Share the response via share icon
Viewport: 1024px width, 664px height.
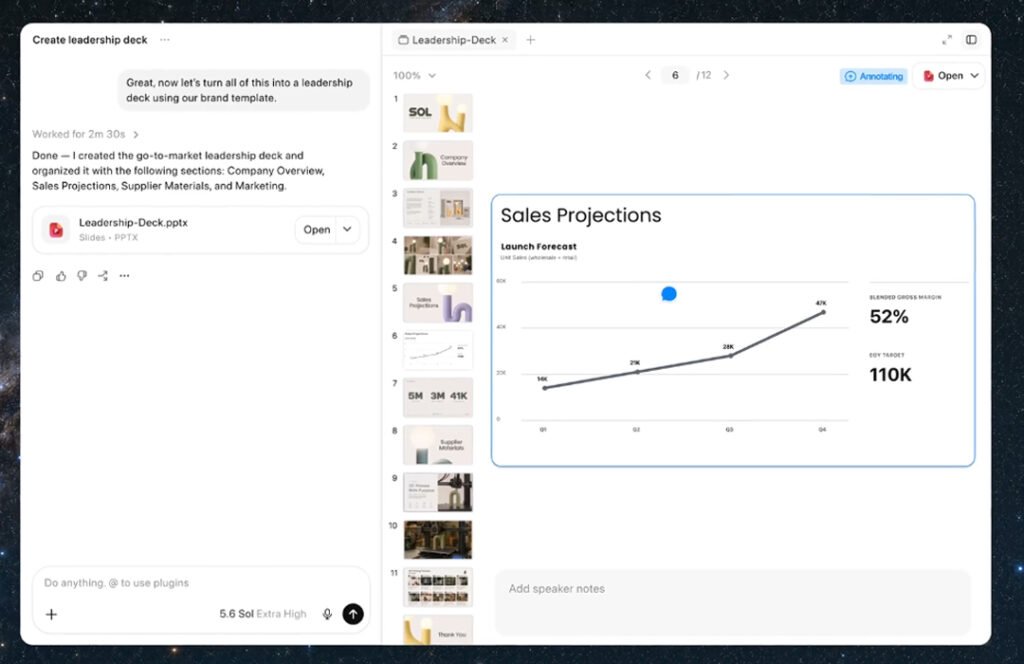point(103,276)
